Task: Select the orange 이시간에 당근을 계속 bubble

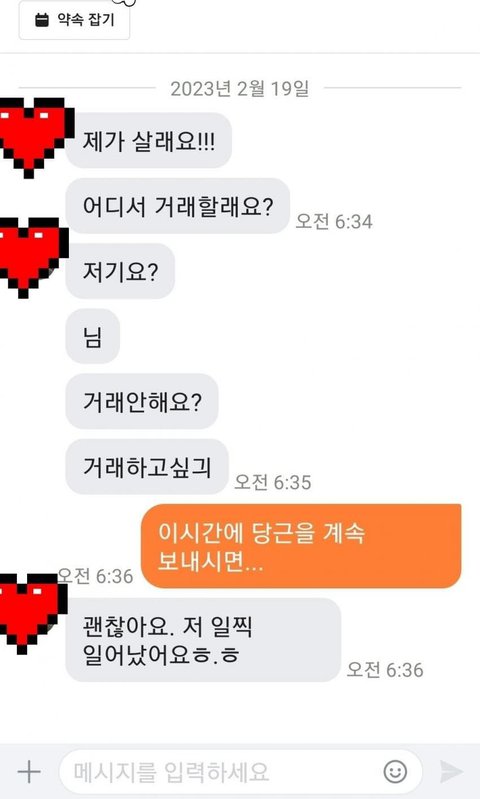Action: 301,546
